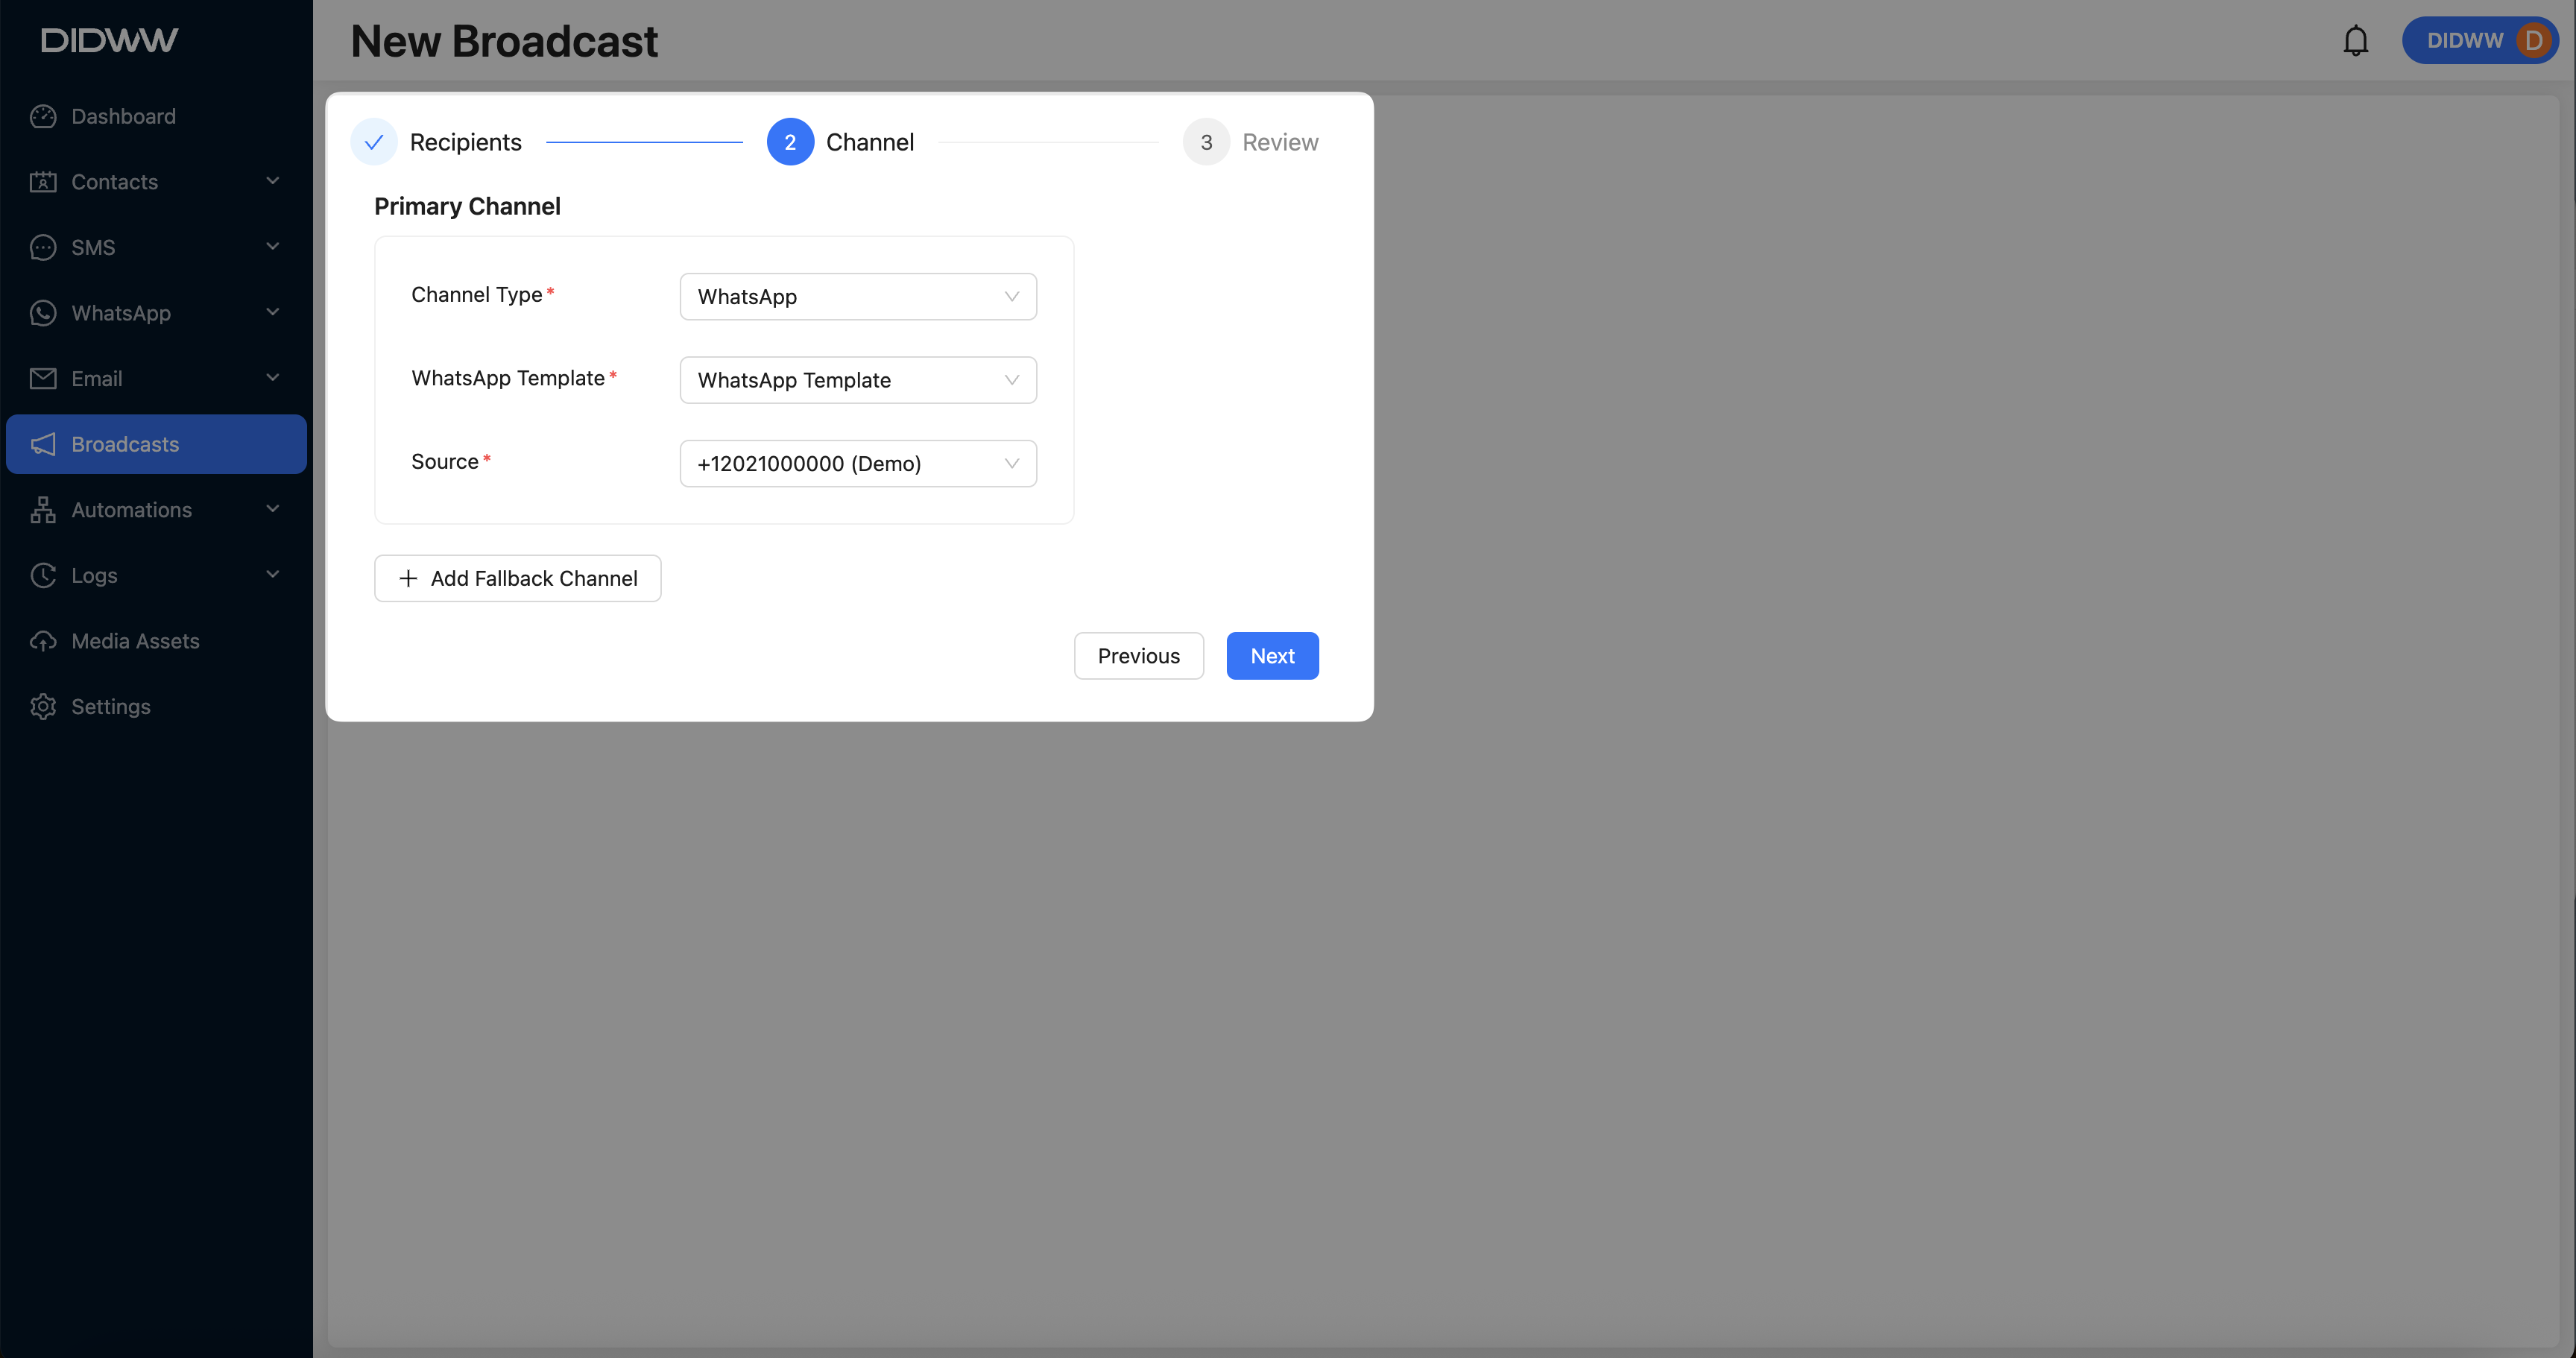
Task: Click the Settings gear icon
Action: [43, 706]
